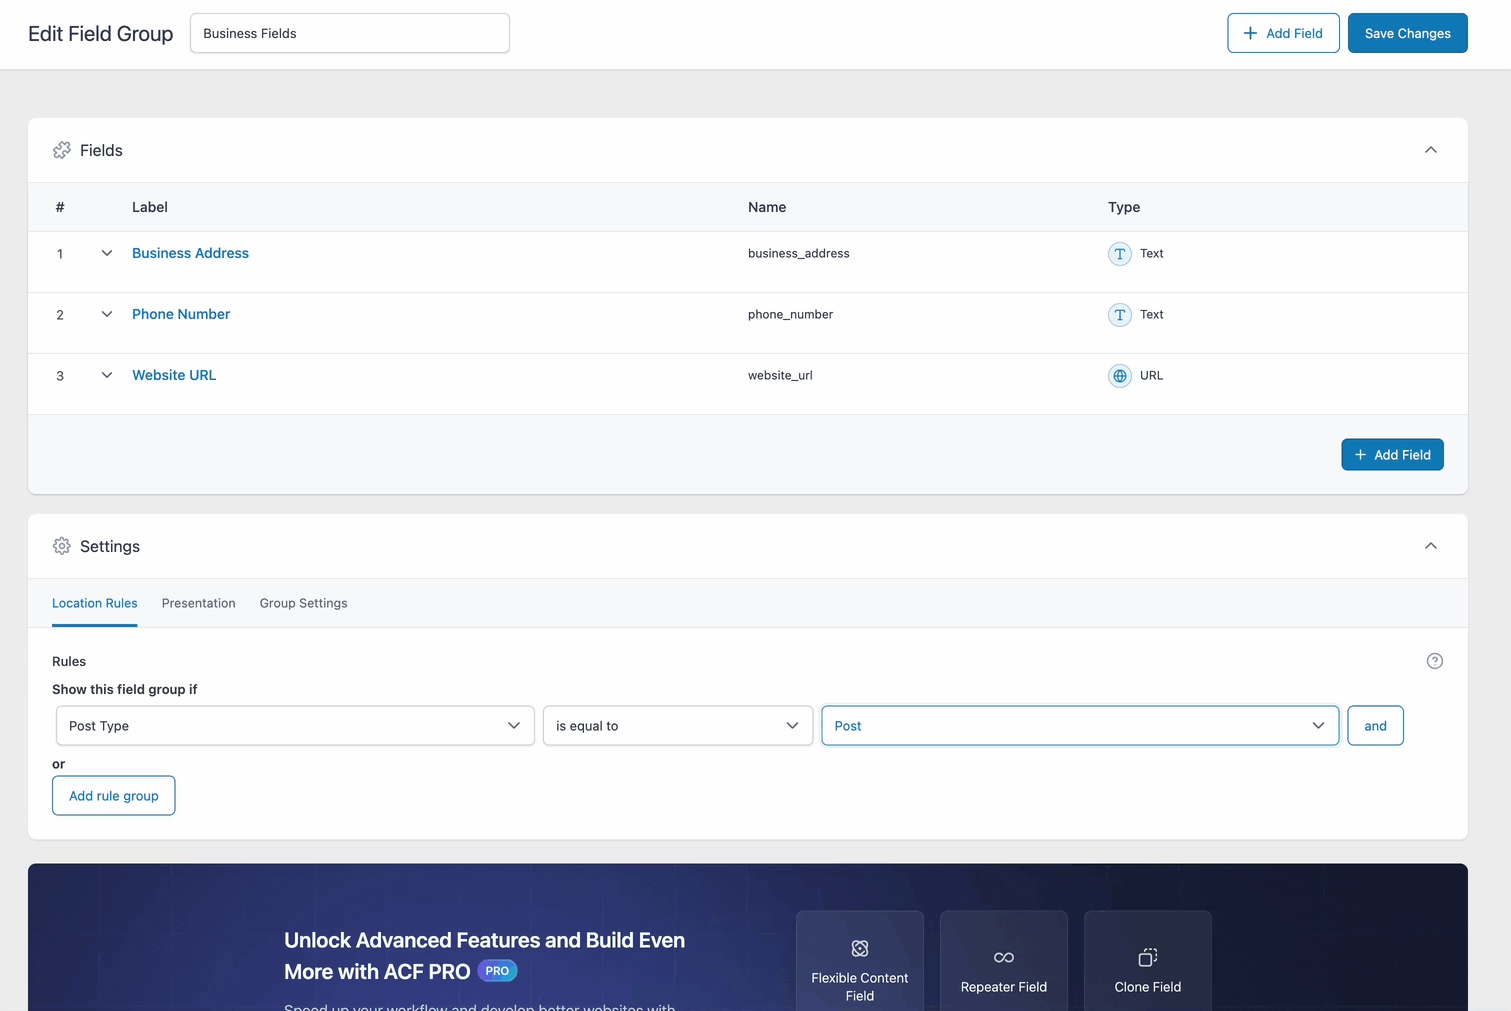Open the Post value dropdown

coord(1079,726)
